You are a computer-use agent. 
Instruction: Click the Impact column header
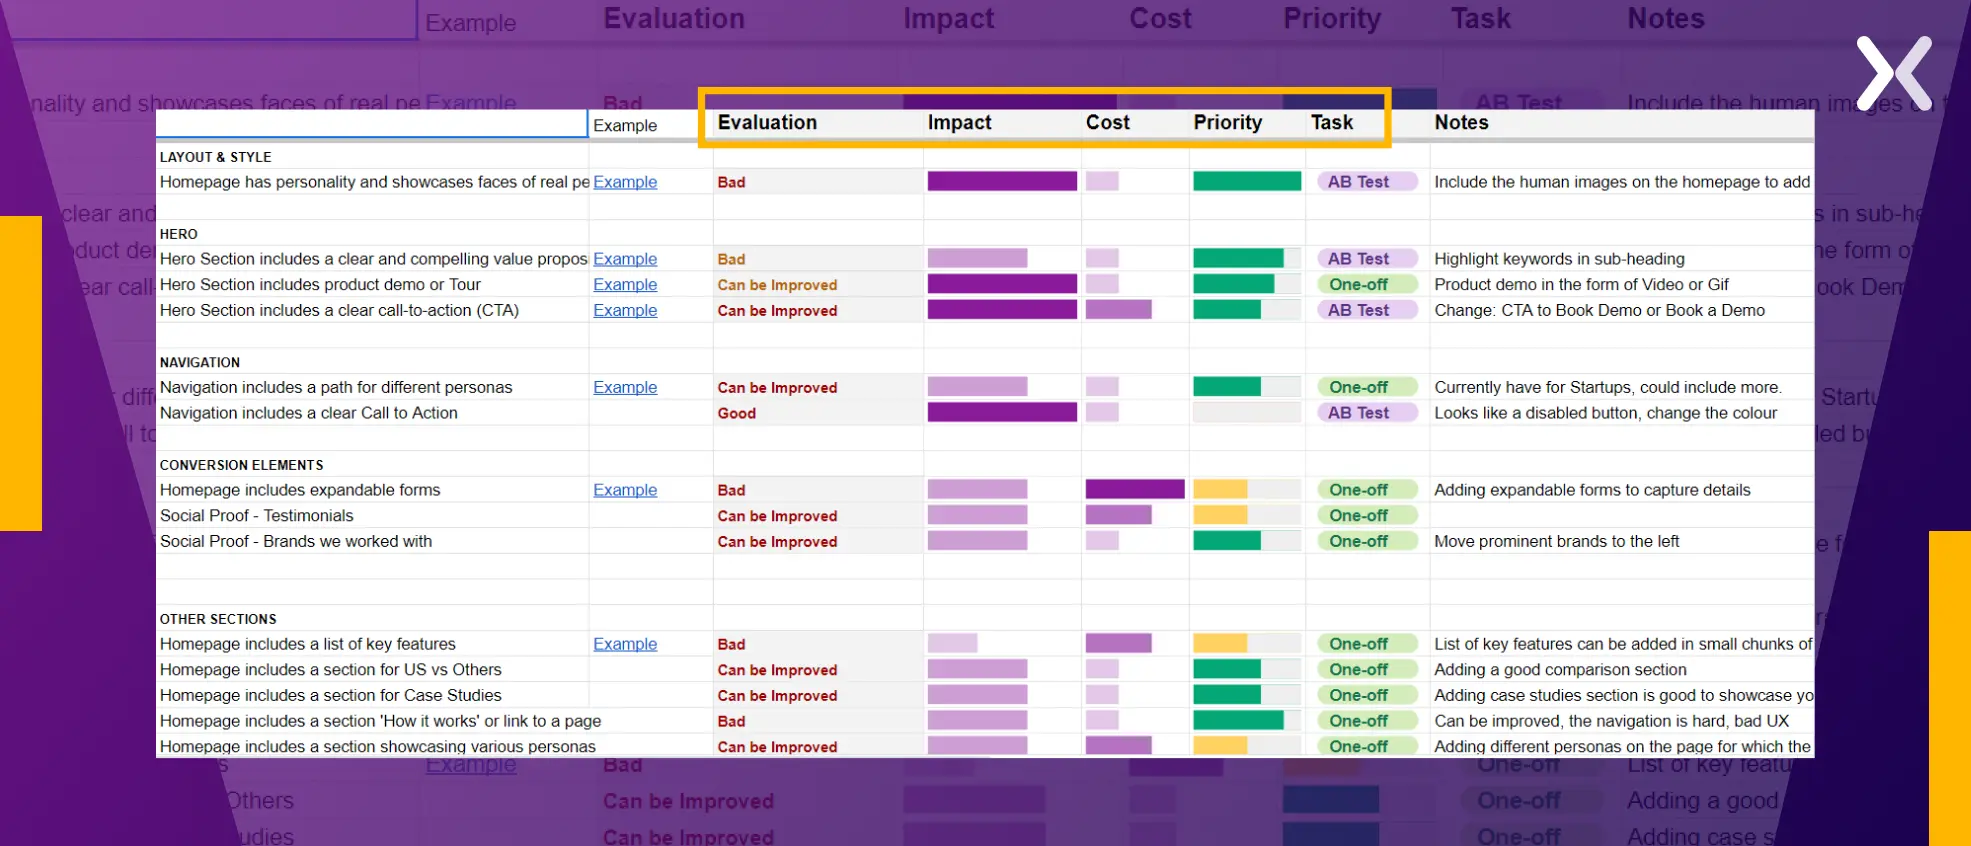coord(959,122)
